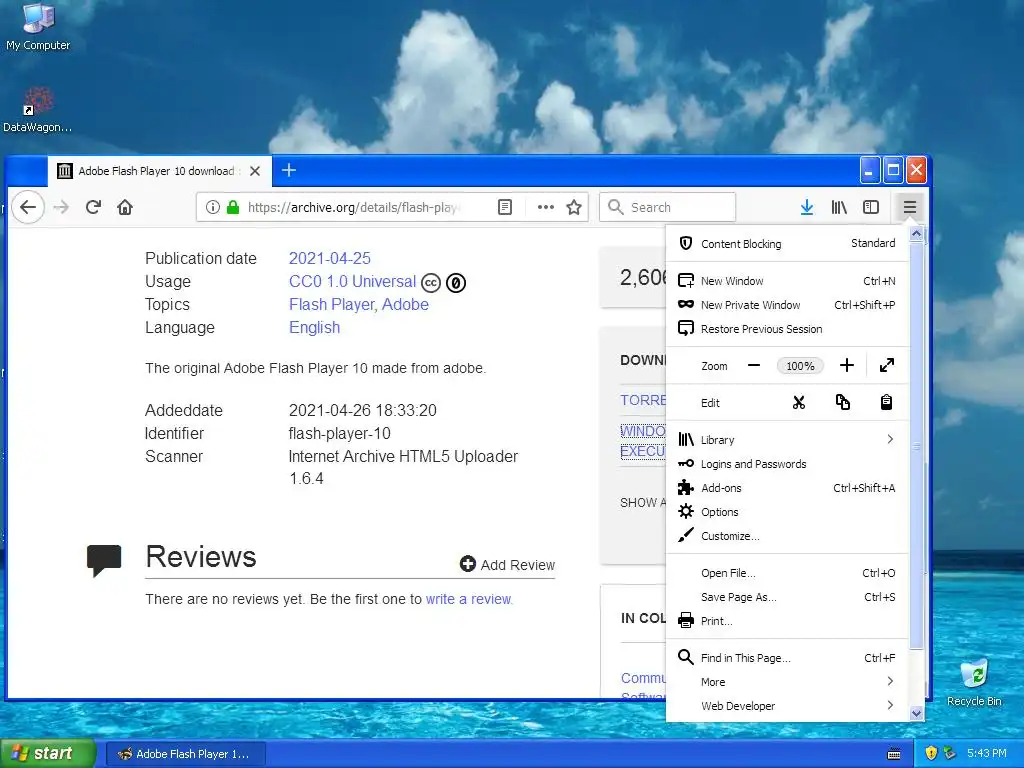Zoom out with the minus button
The image size is (1024, 768).
[754, 366]
